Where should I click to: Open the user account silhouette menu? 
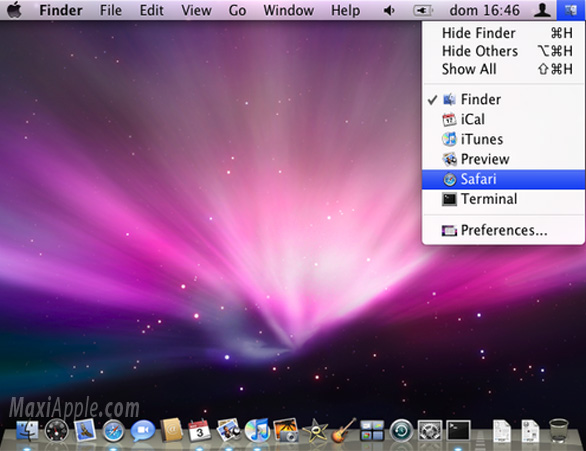(542, 10)
